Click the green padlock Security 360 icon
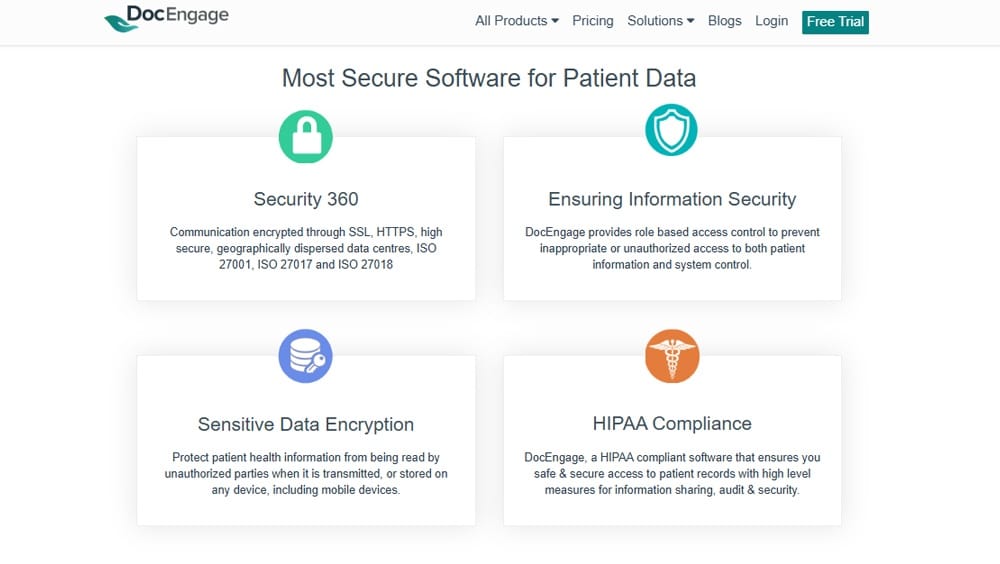 pos(305,136)
